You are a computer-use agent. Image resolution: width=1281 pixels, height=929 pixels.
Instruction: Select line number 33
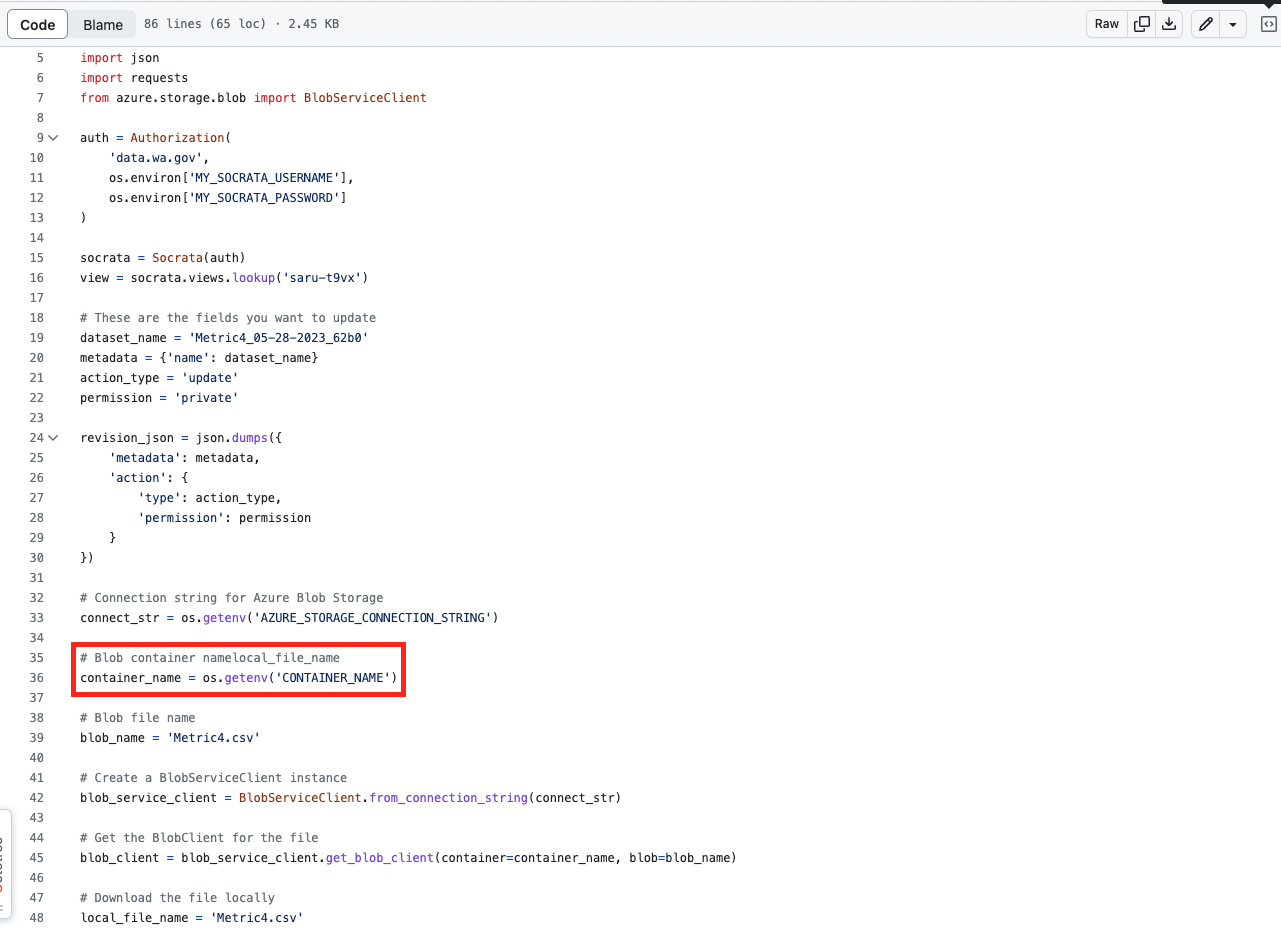point(37,618)
